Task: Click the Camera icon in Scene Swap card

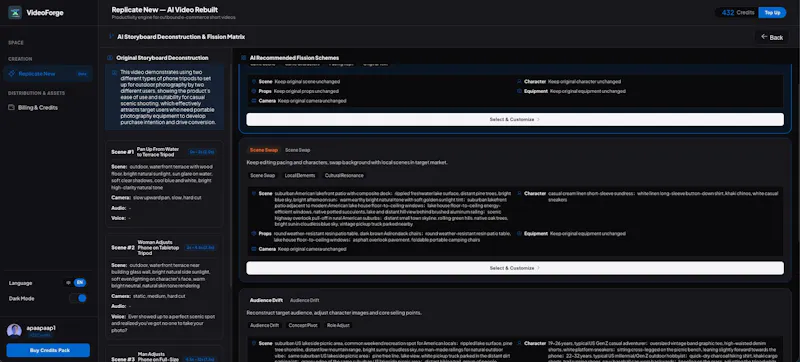Action: [x=254, y=249]
